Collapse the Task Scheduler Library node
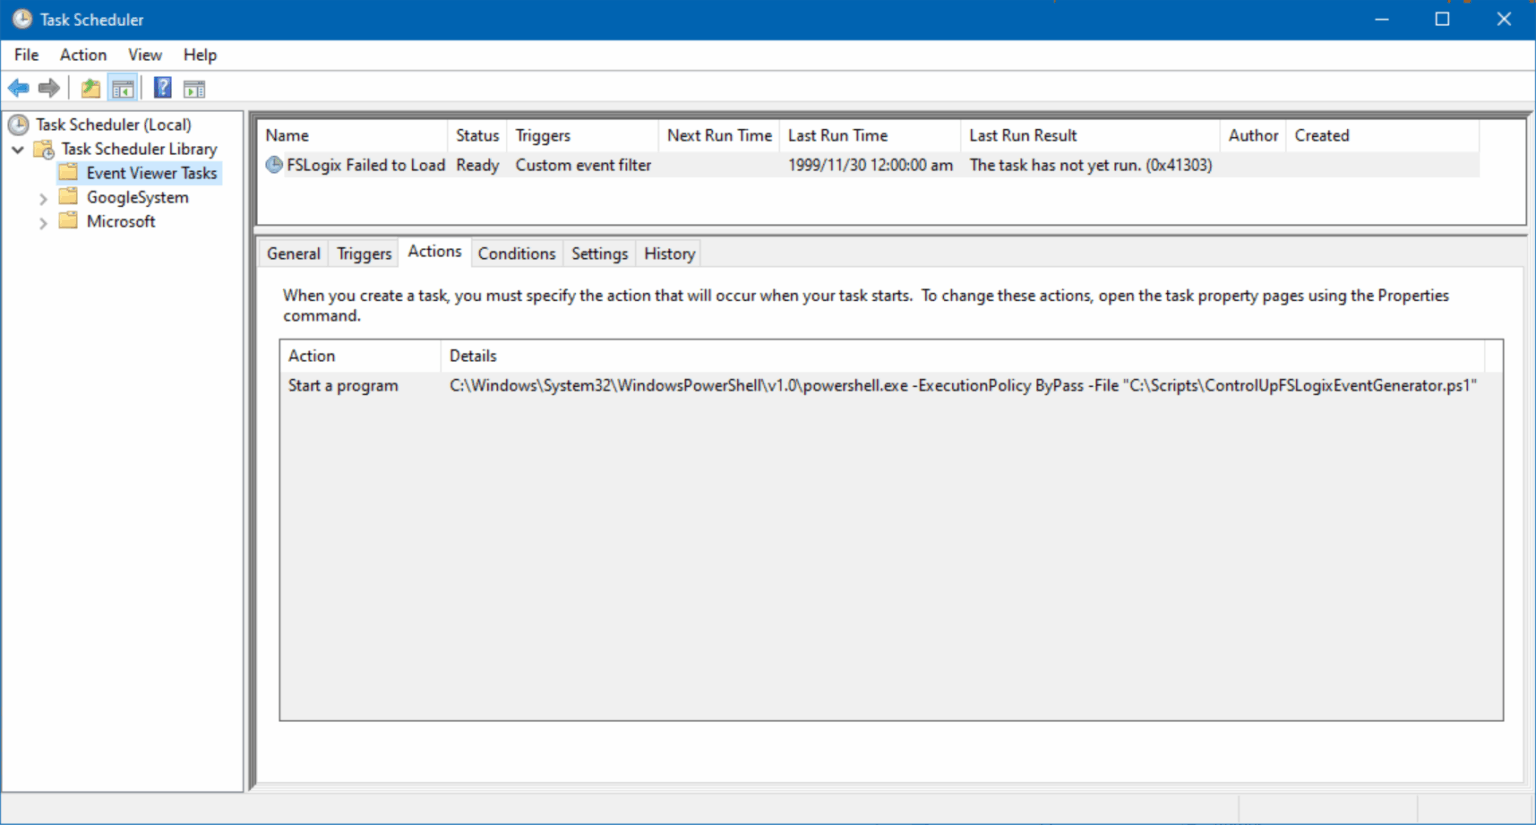 click(17, 148)
